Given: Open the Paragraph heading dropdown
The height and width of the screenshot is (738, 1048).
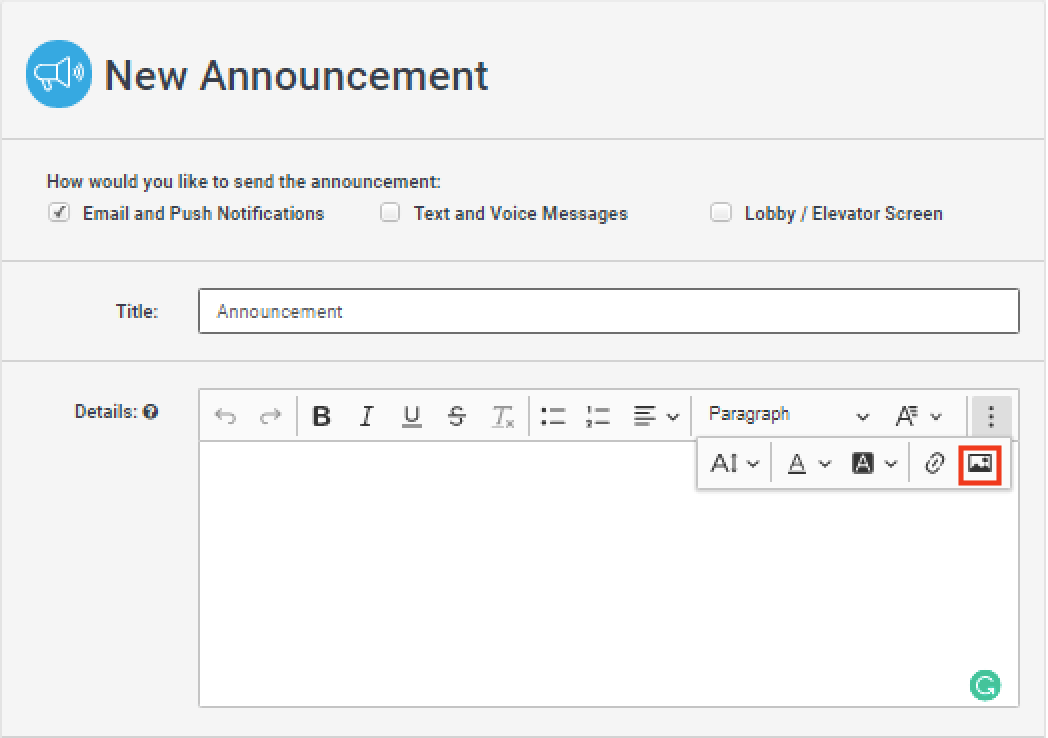Looking at the screenshot, I should (x=788, y=415).
